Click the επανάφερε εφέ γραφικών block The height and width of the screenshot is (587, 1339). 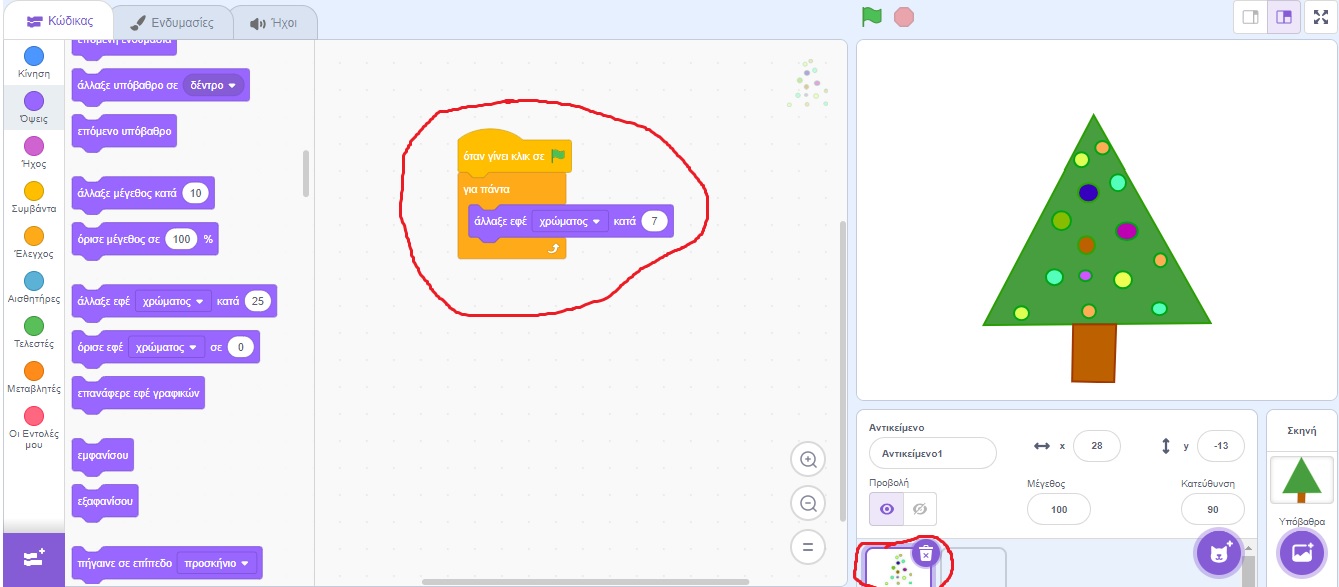tap(138, 394)
